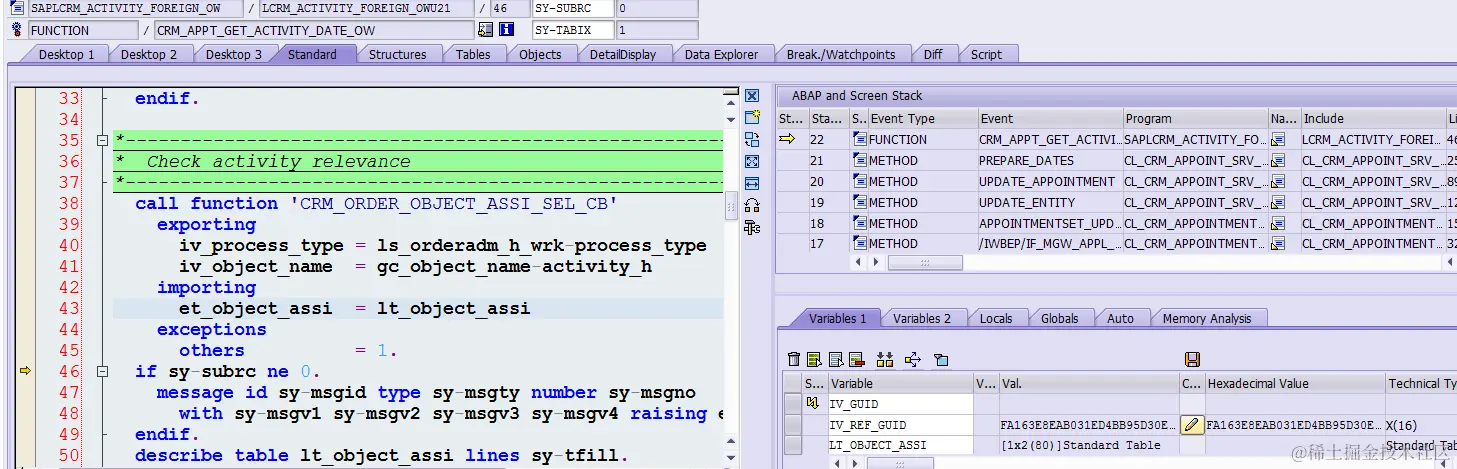
Task: Click the navigation icon in the UPDATE_APPOINTMENT row
Action: click(1278, 181)
